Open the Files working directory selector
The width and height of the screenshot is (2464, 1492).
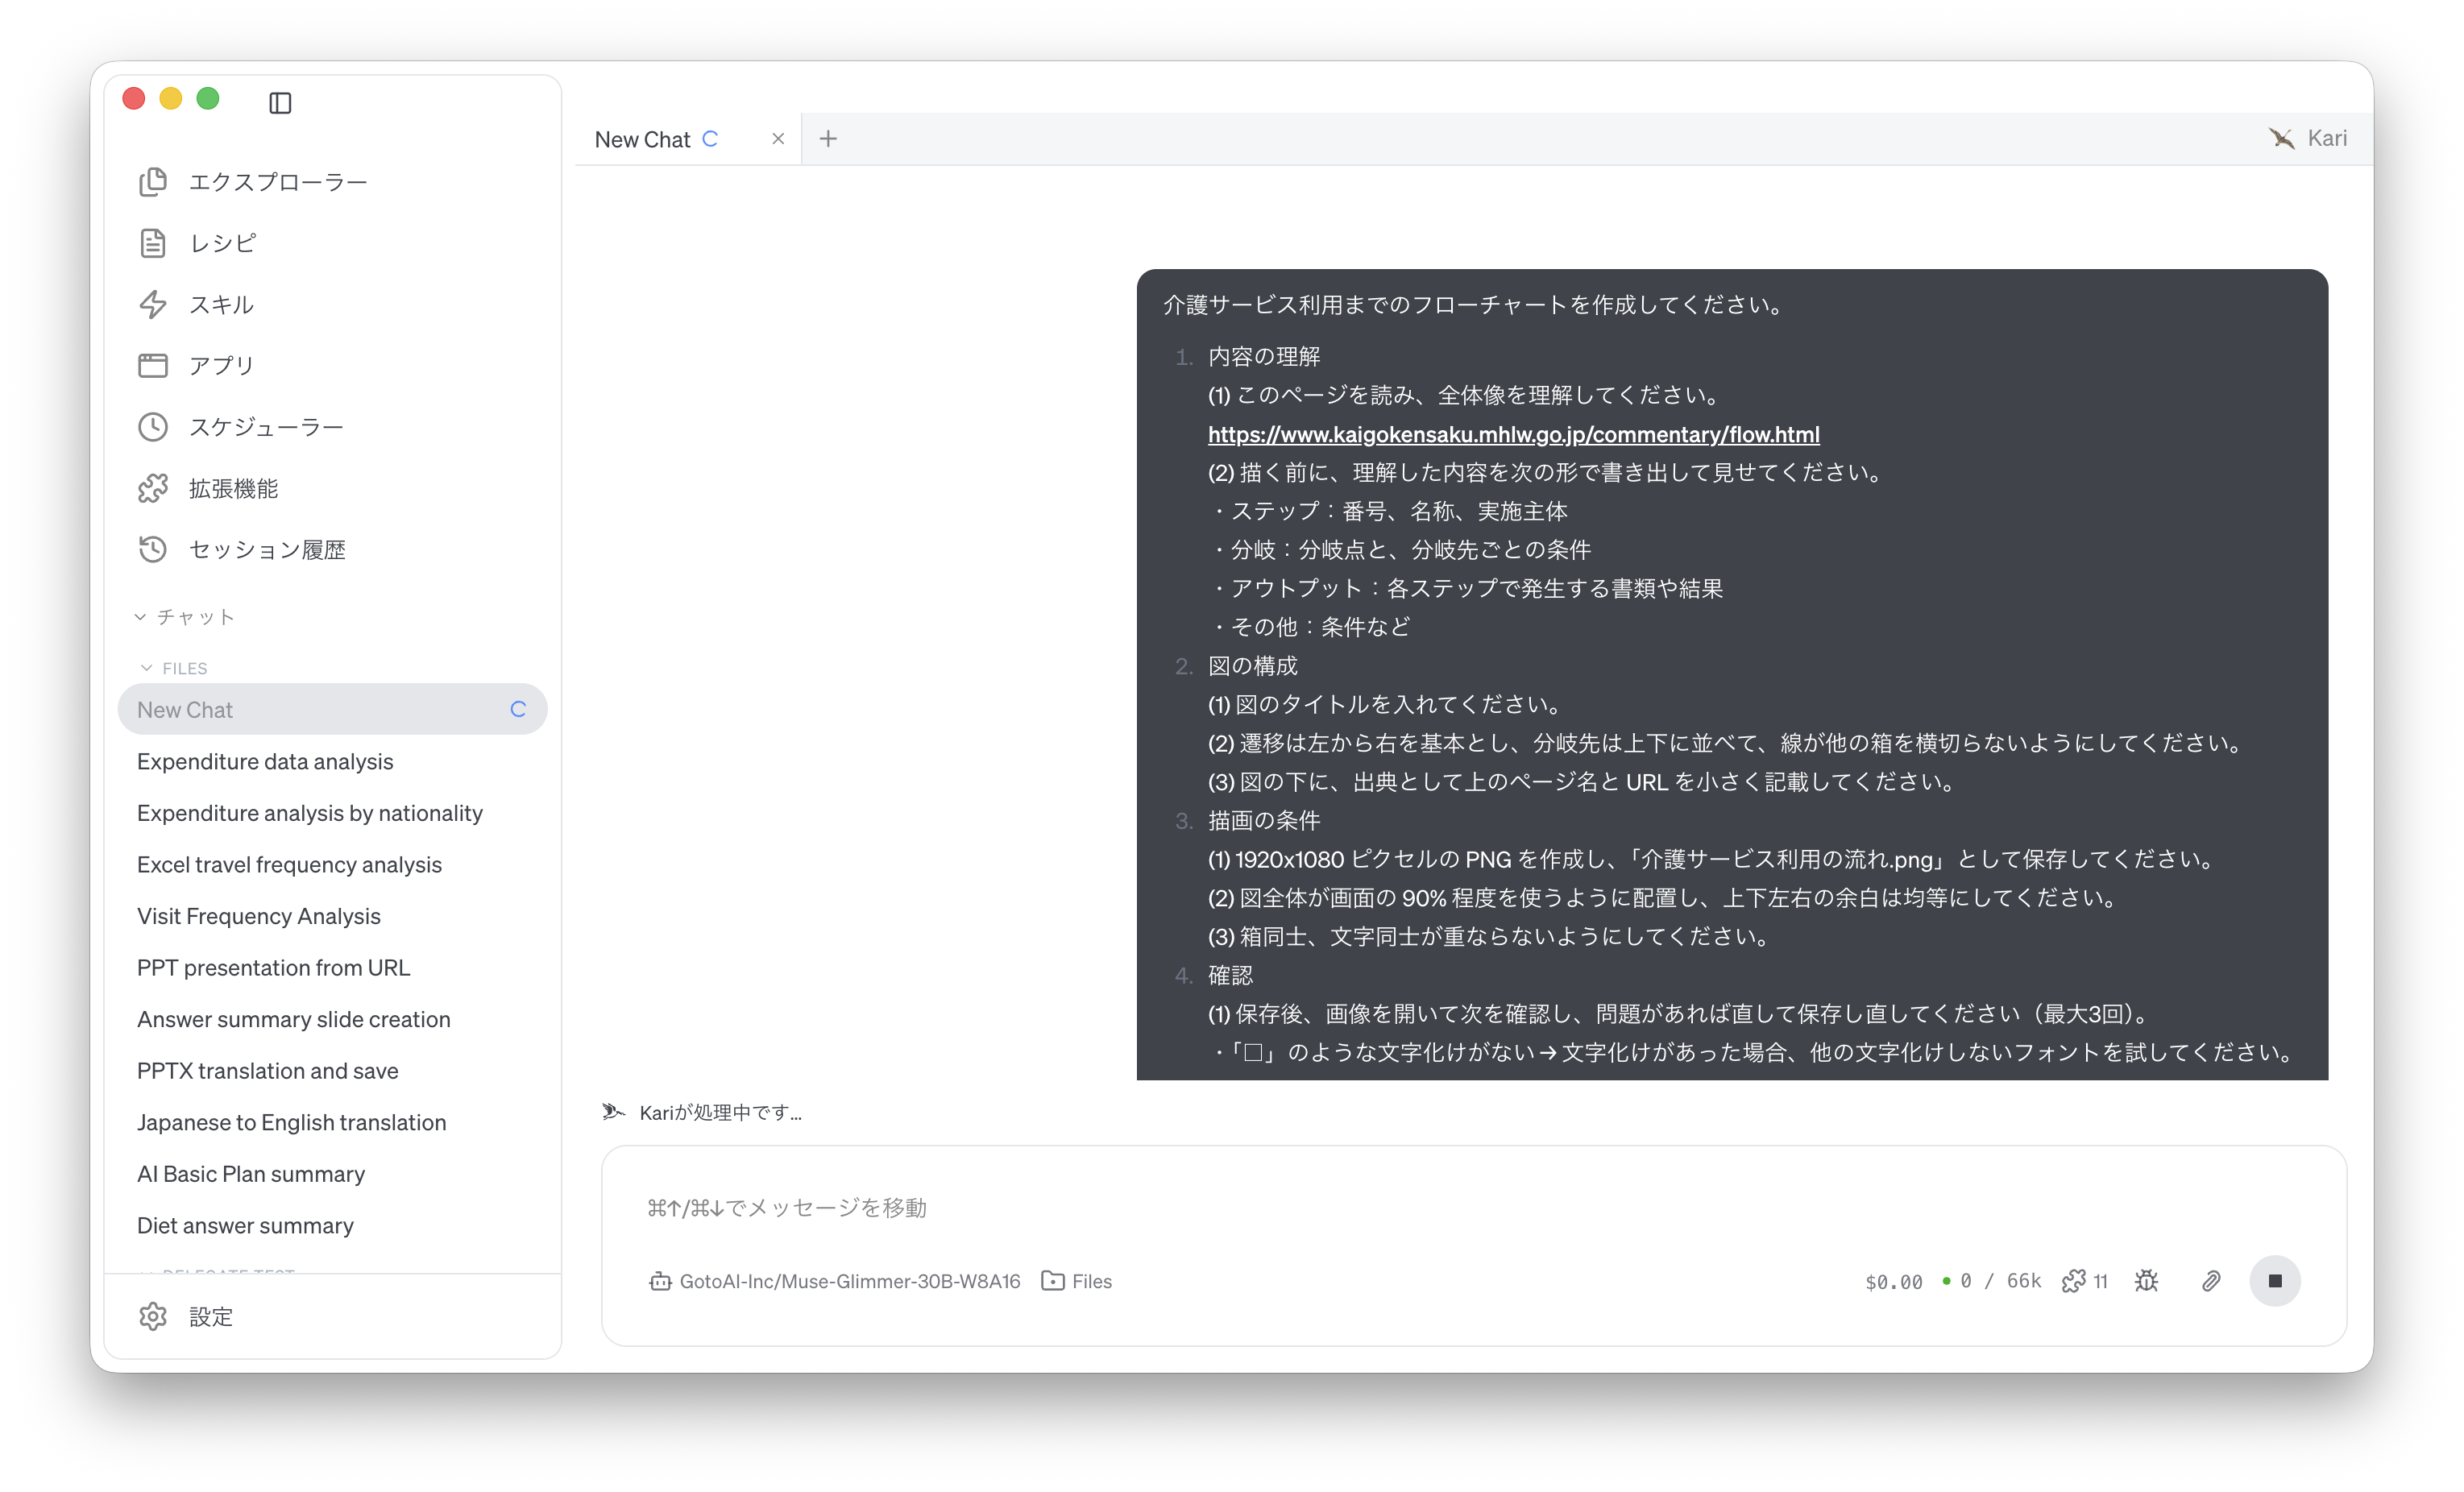[1077, 1281]
